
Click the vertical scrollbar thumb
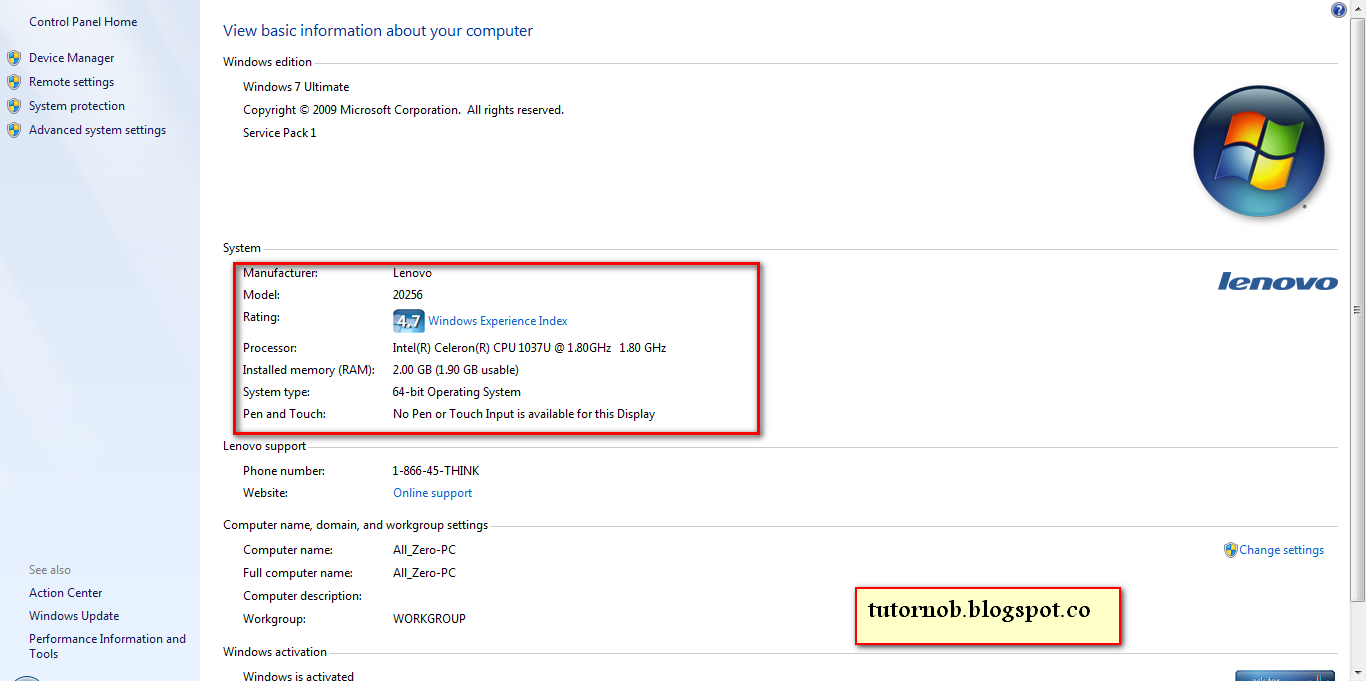tap(1357, 309)
